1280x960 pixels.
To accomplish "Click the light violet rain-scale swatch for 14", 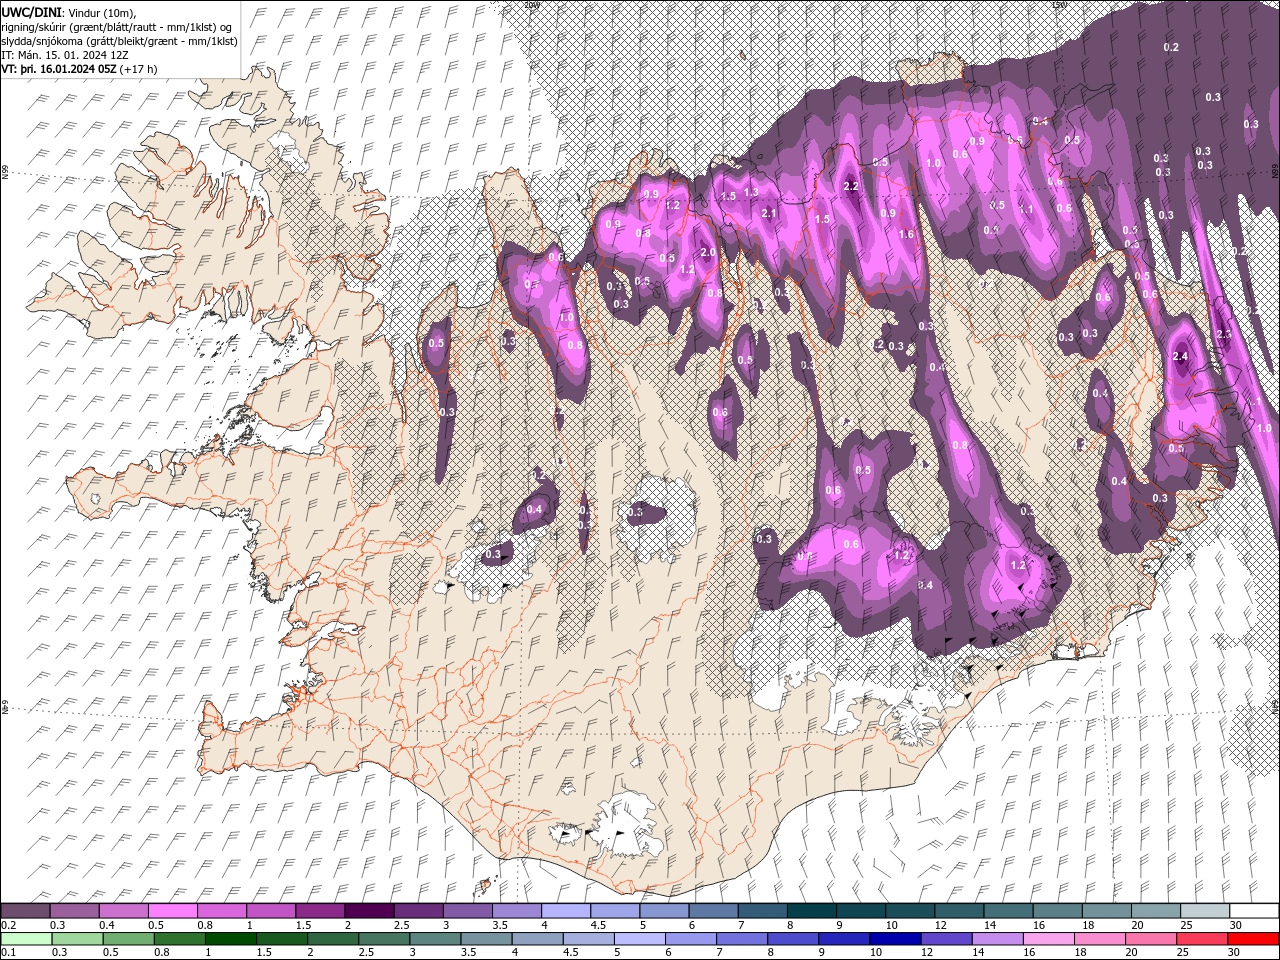I will [997, 939].
